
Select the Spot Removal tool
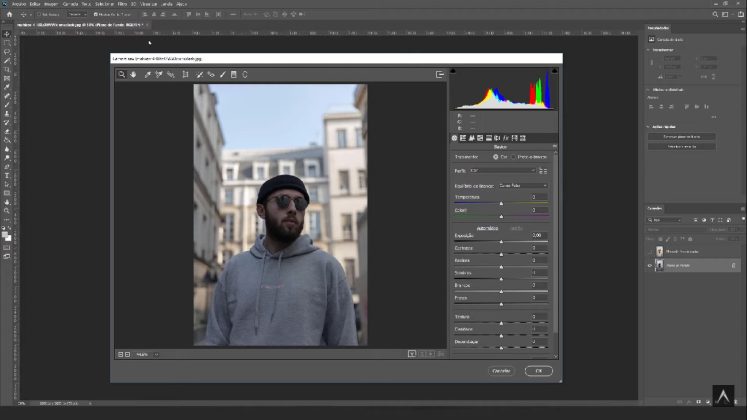coord(200,74)
